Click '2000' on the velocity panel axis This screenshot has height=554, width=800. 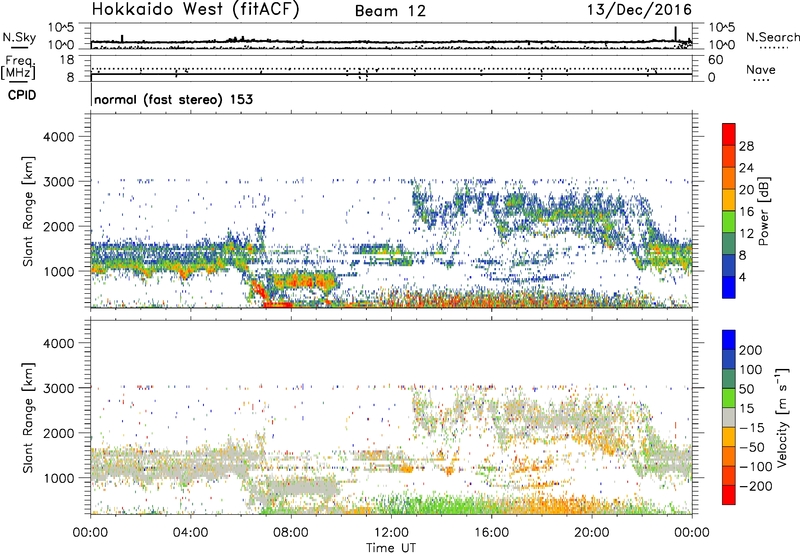tap(59, 433)
